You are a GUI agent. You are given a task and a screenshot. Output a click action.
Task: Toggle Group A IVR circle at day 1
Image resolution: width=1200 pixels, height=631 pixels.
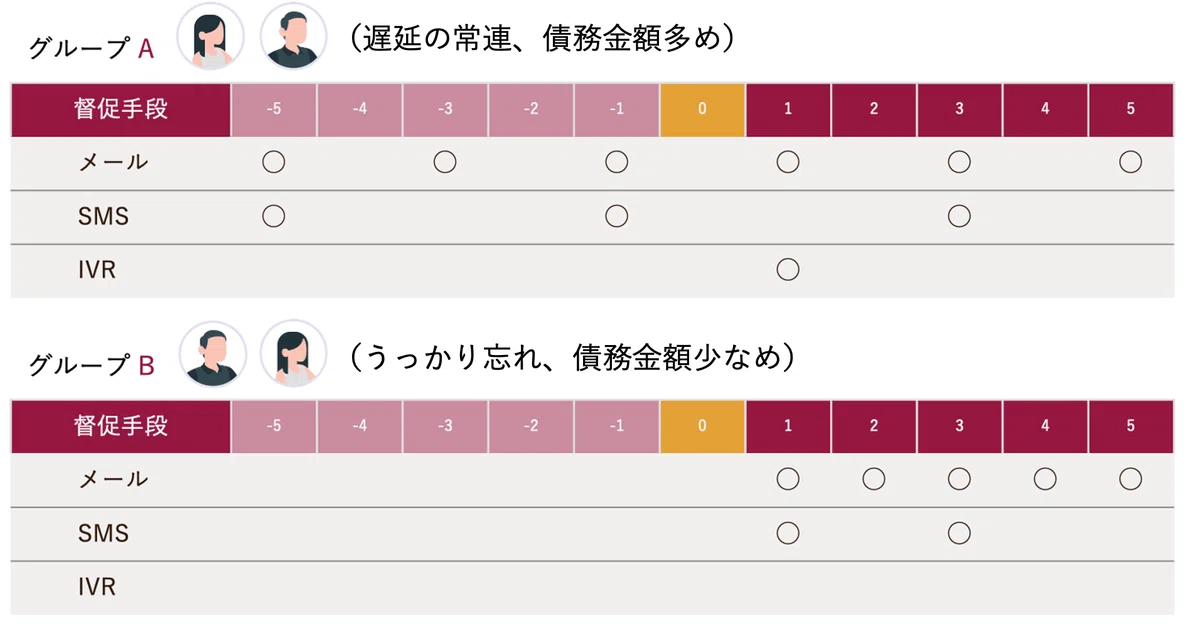click(x=788, y=270)
